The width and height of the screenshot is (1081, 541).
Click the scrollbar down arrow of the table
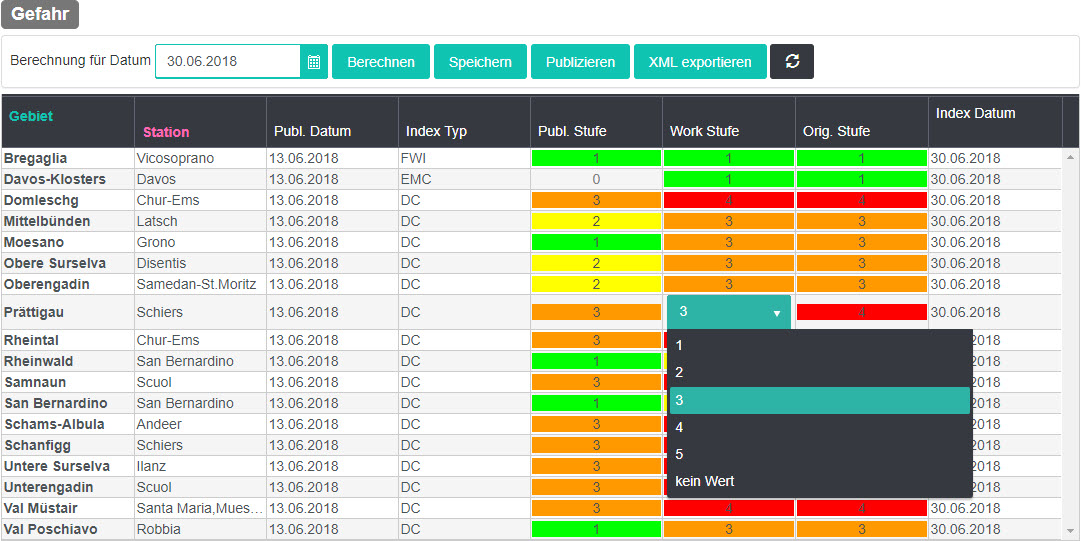1071,531
